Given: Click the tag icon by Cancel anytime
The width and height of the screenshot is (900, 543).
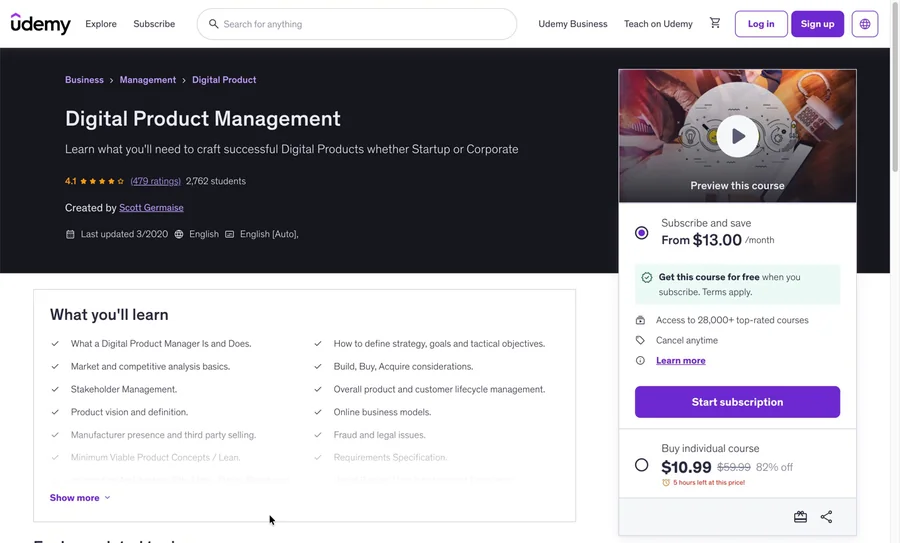Looking at the screenshot, I should pos(640,340).
